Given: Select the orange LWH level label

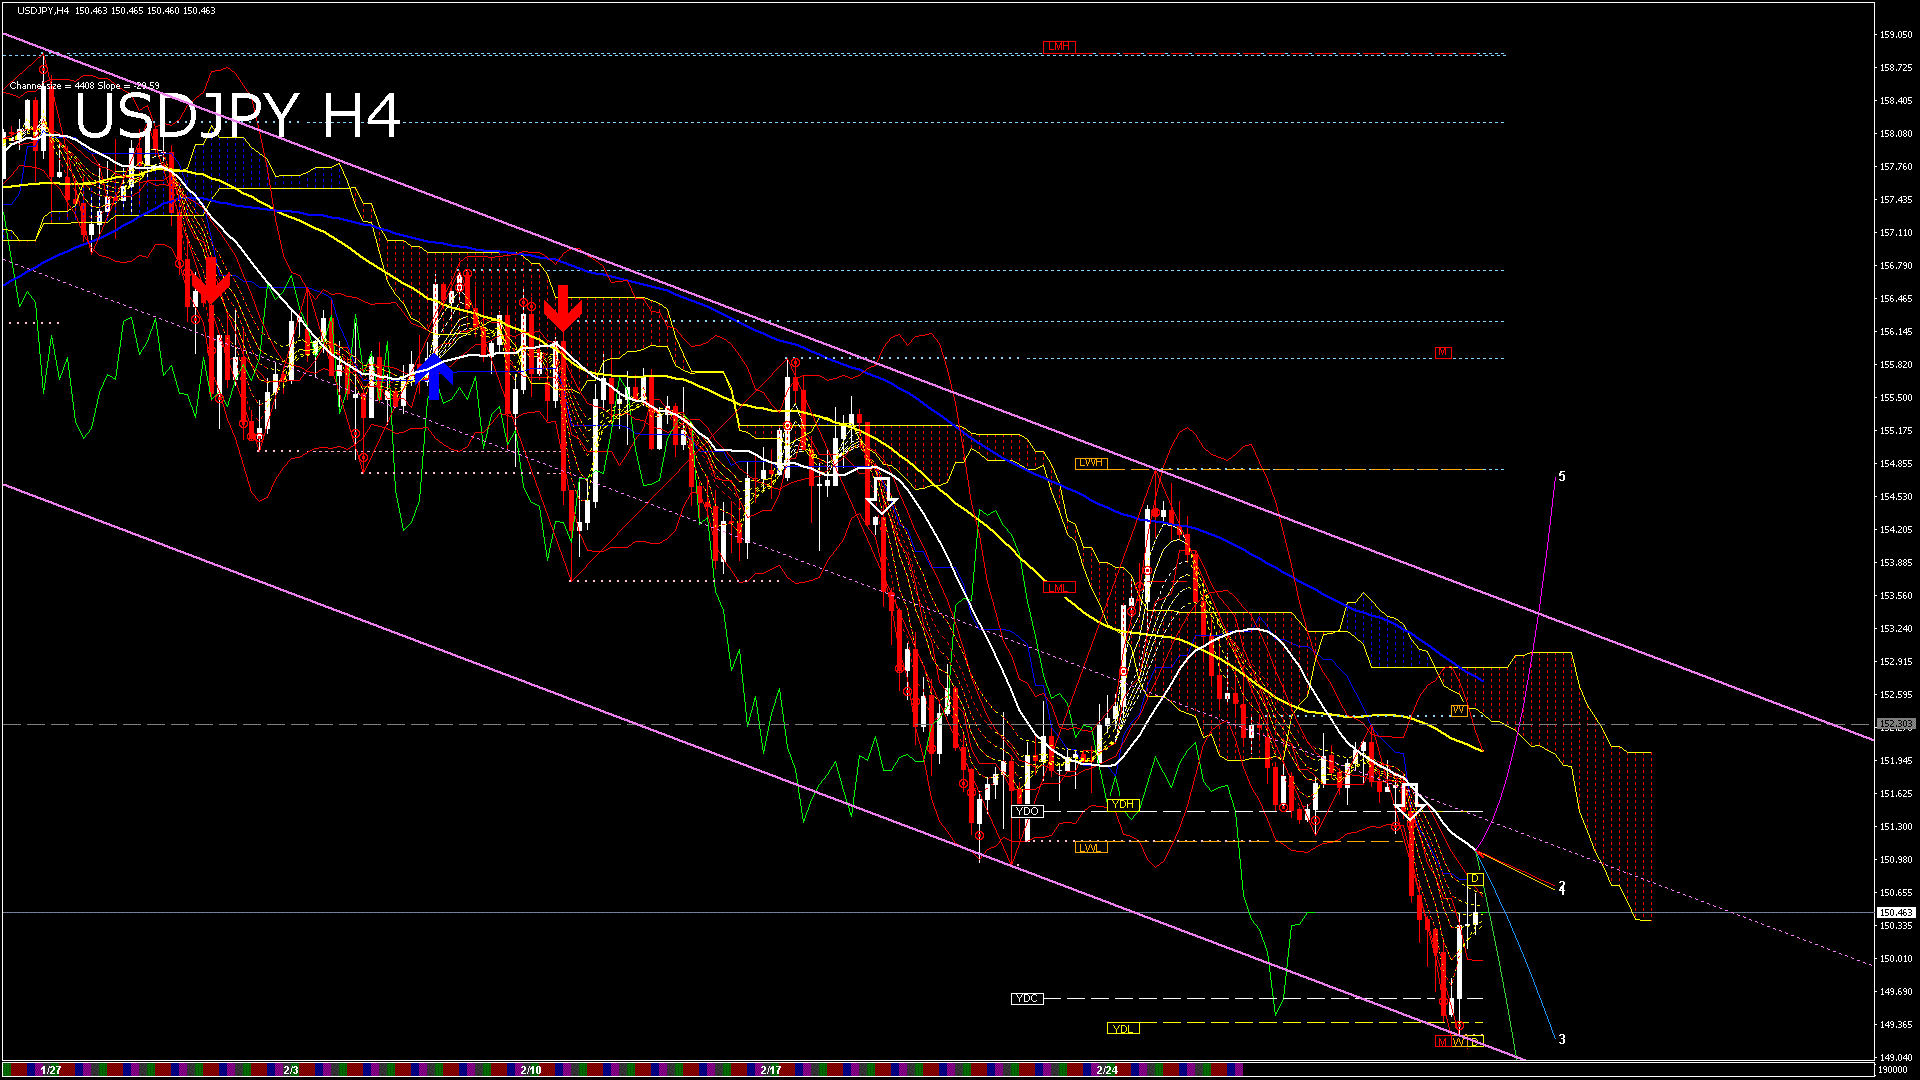Looking at the screenshot, I should (x=1090, y=463).
